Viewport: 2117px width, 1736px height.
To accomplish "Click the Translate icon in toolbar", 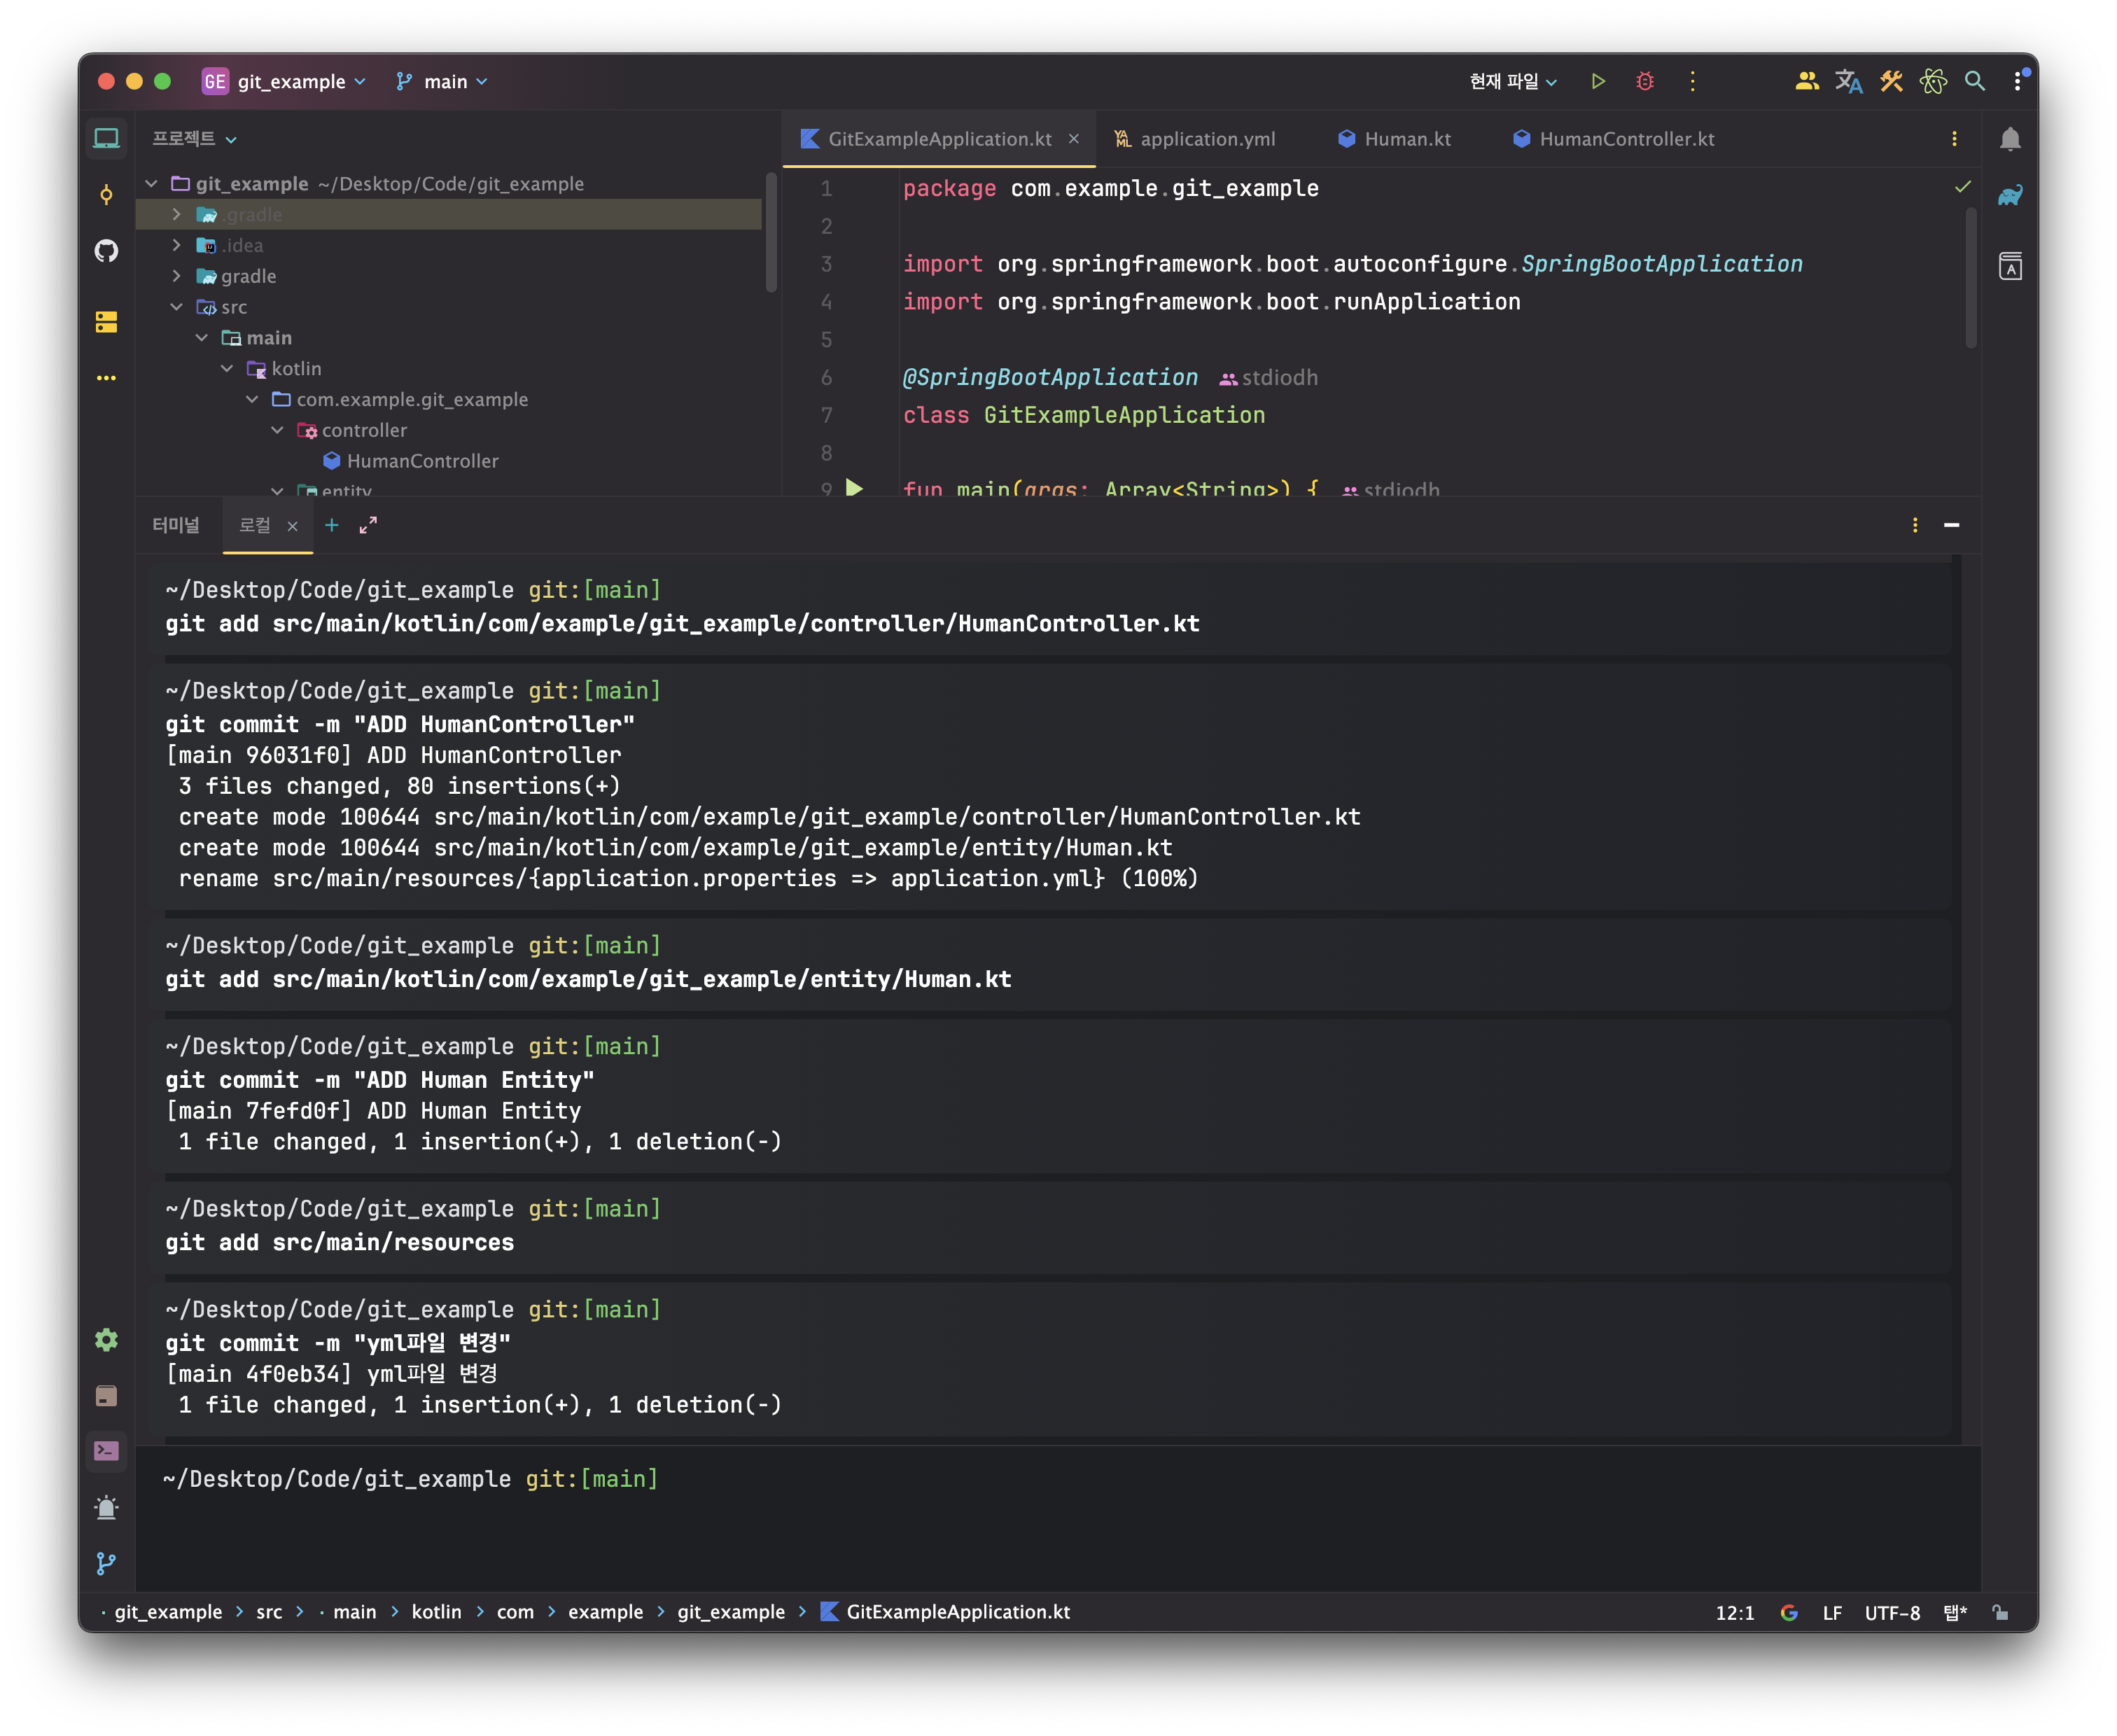I will click(x=1848, y=81).
